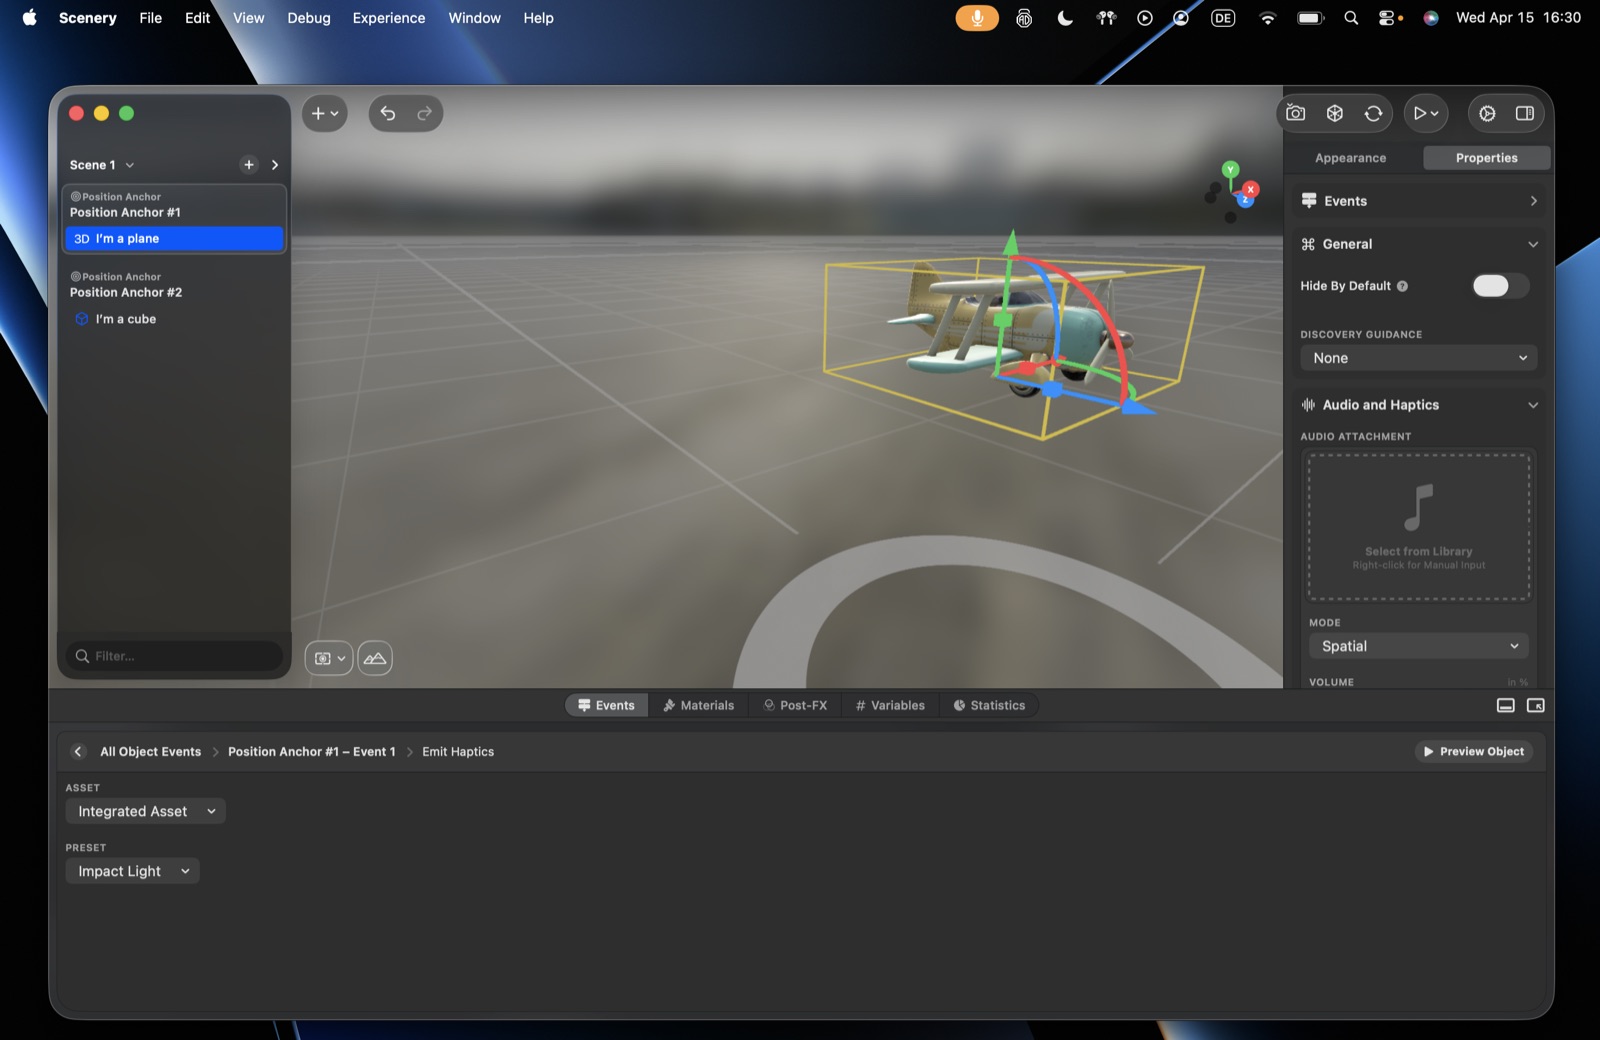This screenshot has height=1040, width=1600.
Task: Select the Position Anchor #1 row
Action: [175, 205]
